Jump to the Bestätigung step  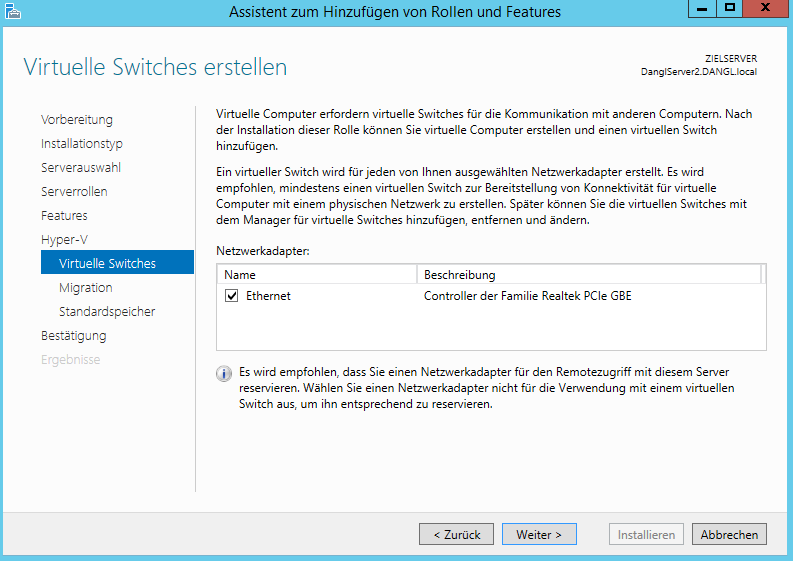pos(74,335)
